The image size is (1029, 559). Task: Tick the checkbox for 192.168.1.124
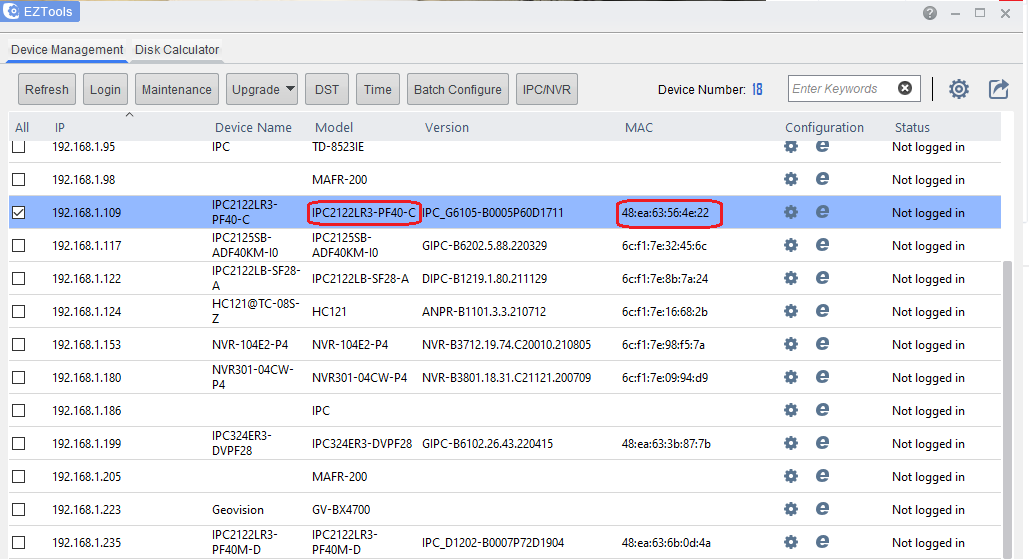click(19, 311)
